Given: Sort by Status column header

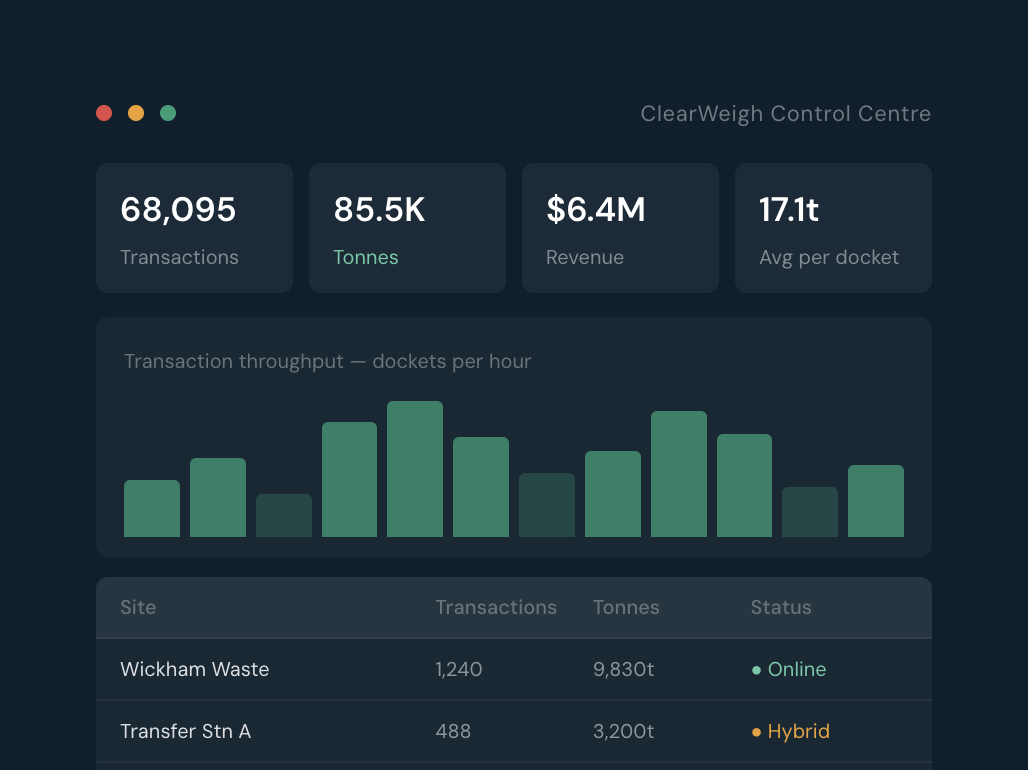Looking at the screenshot, I should (781, 607).
